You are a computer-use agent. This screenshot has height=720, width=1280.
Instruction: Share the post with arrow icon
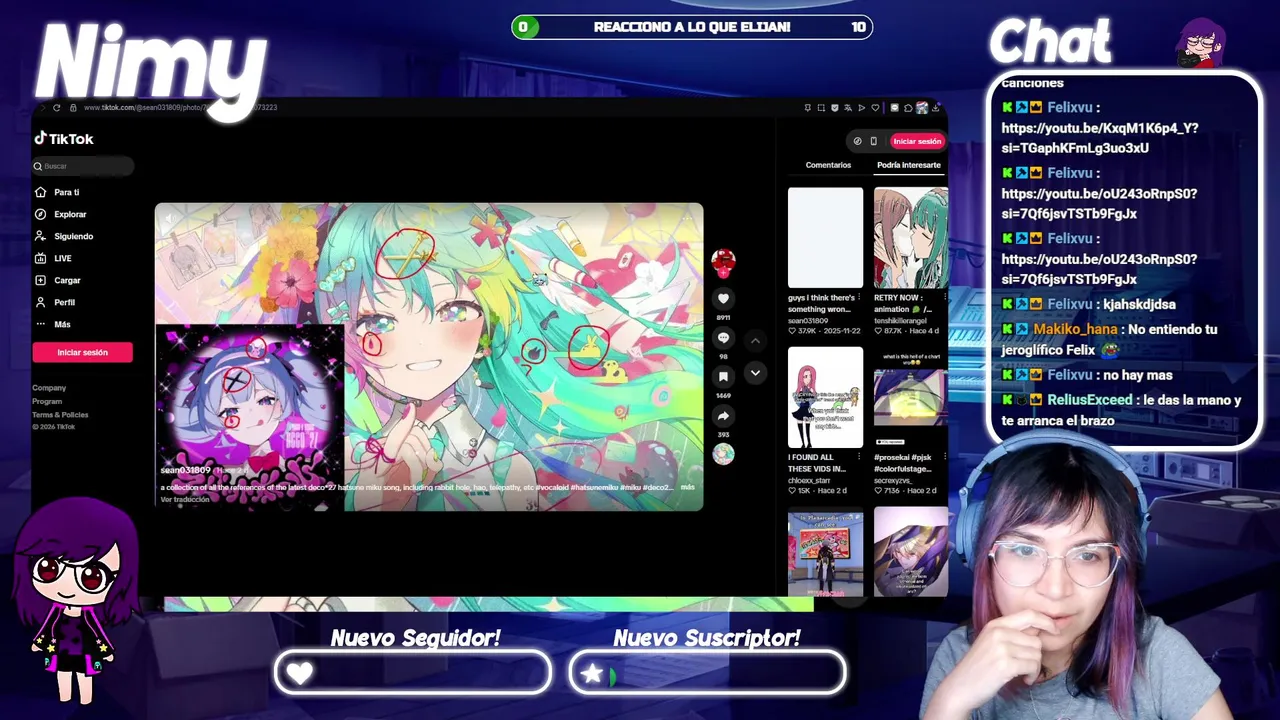(x=723, y=415)
